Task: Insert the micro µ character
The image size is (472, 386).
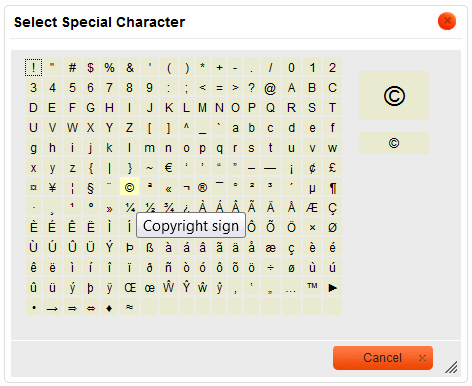Action: (312, 188)
